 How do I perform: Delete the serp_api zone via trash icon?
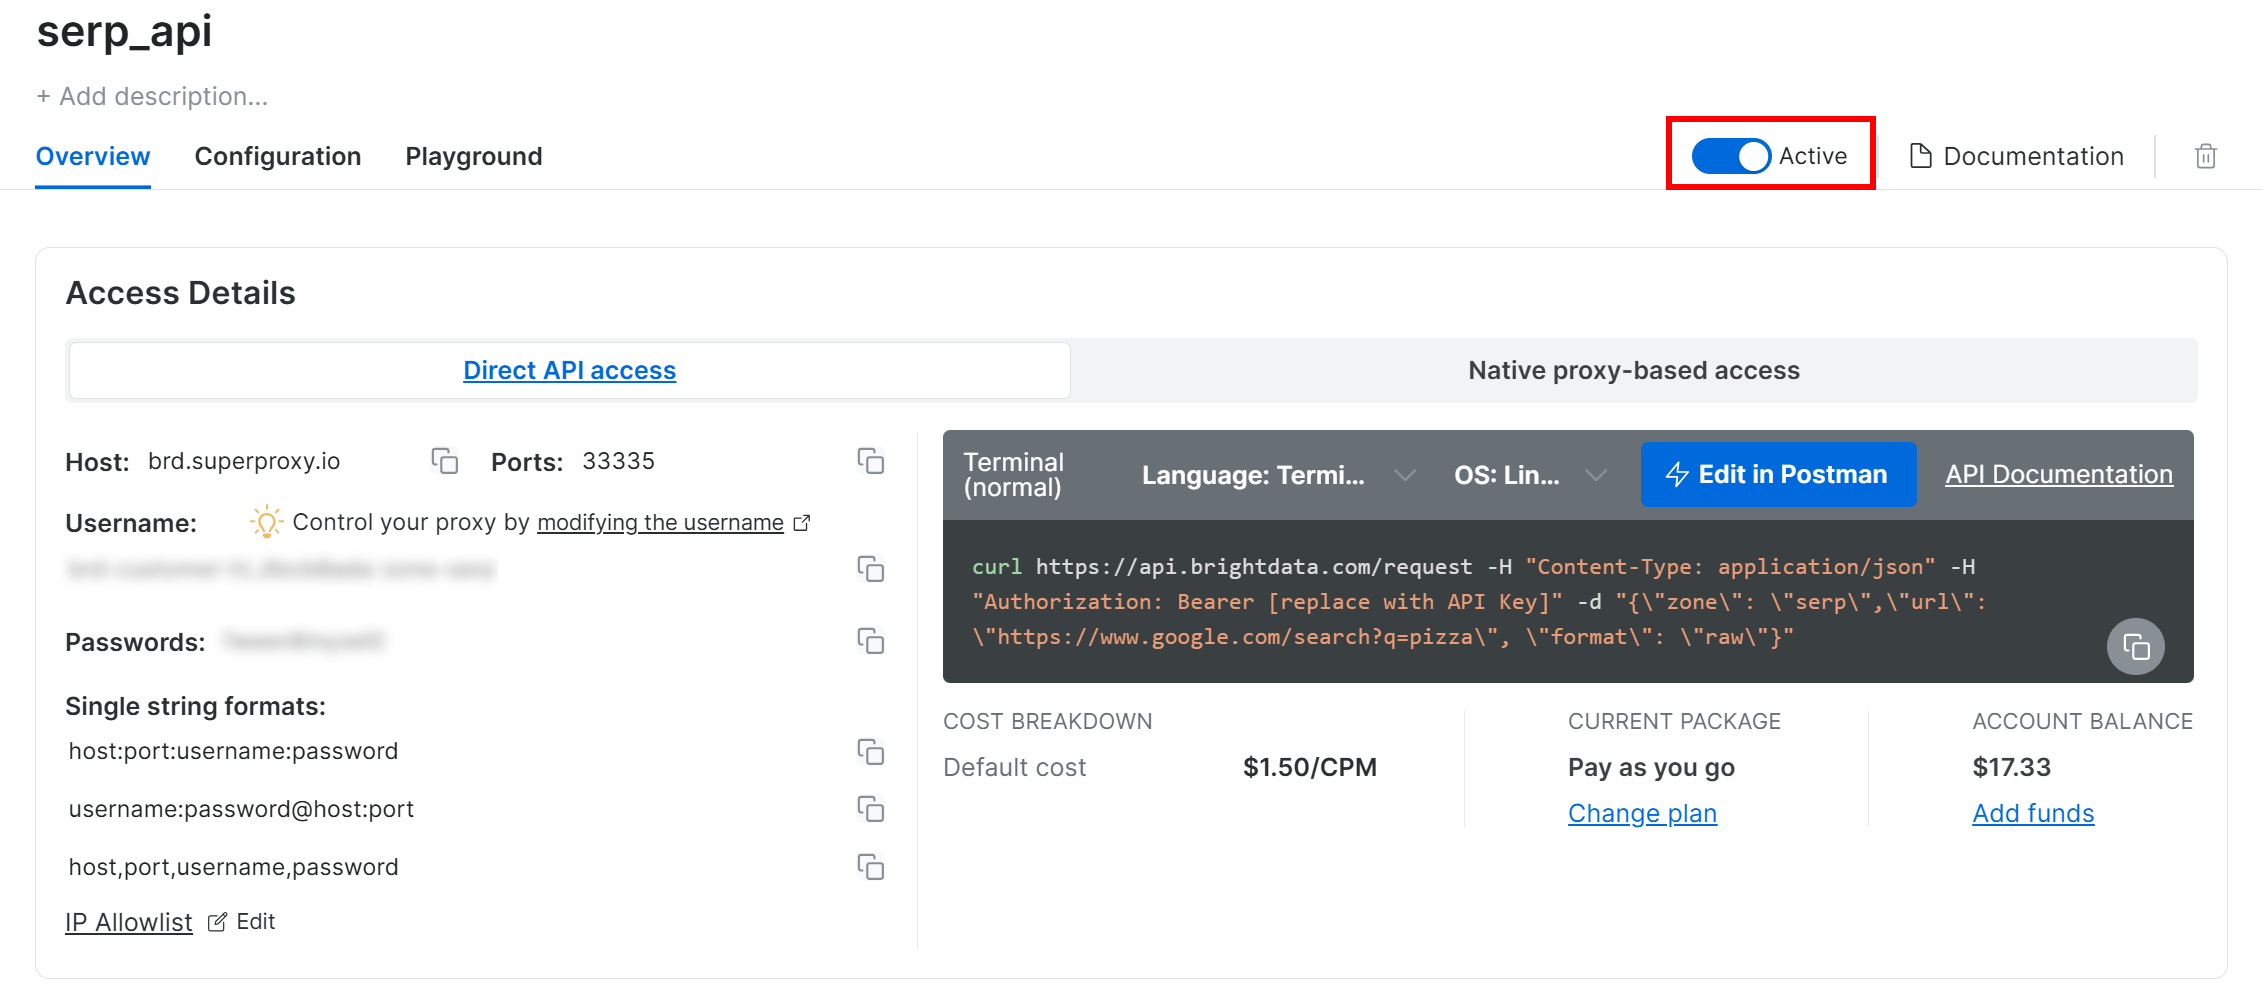2205,156
